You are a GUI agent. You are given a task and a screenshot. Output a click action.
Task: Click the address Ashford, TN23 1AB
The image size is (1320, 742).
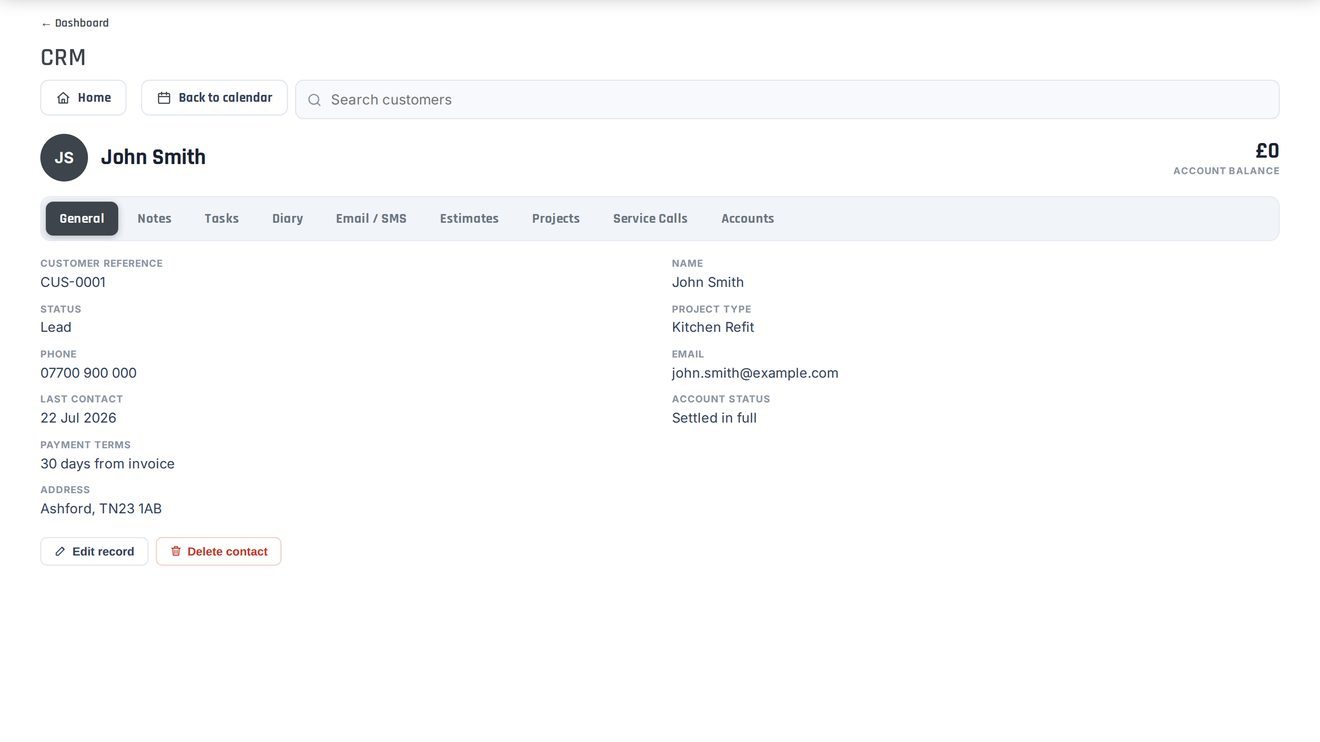[x=101, y=509]
